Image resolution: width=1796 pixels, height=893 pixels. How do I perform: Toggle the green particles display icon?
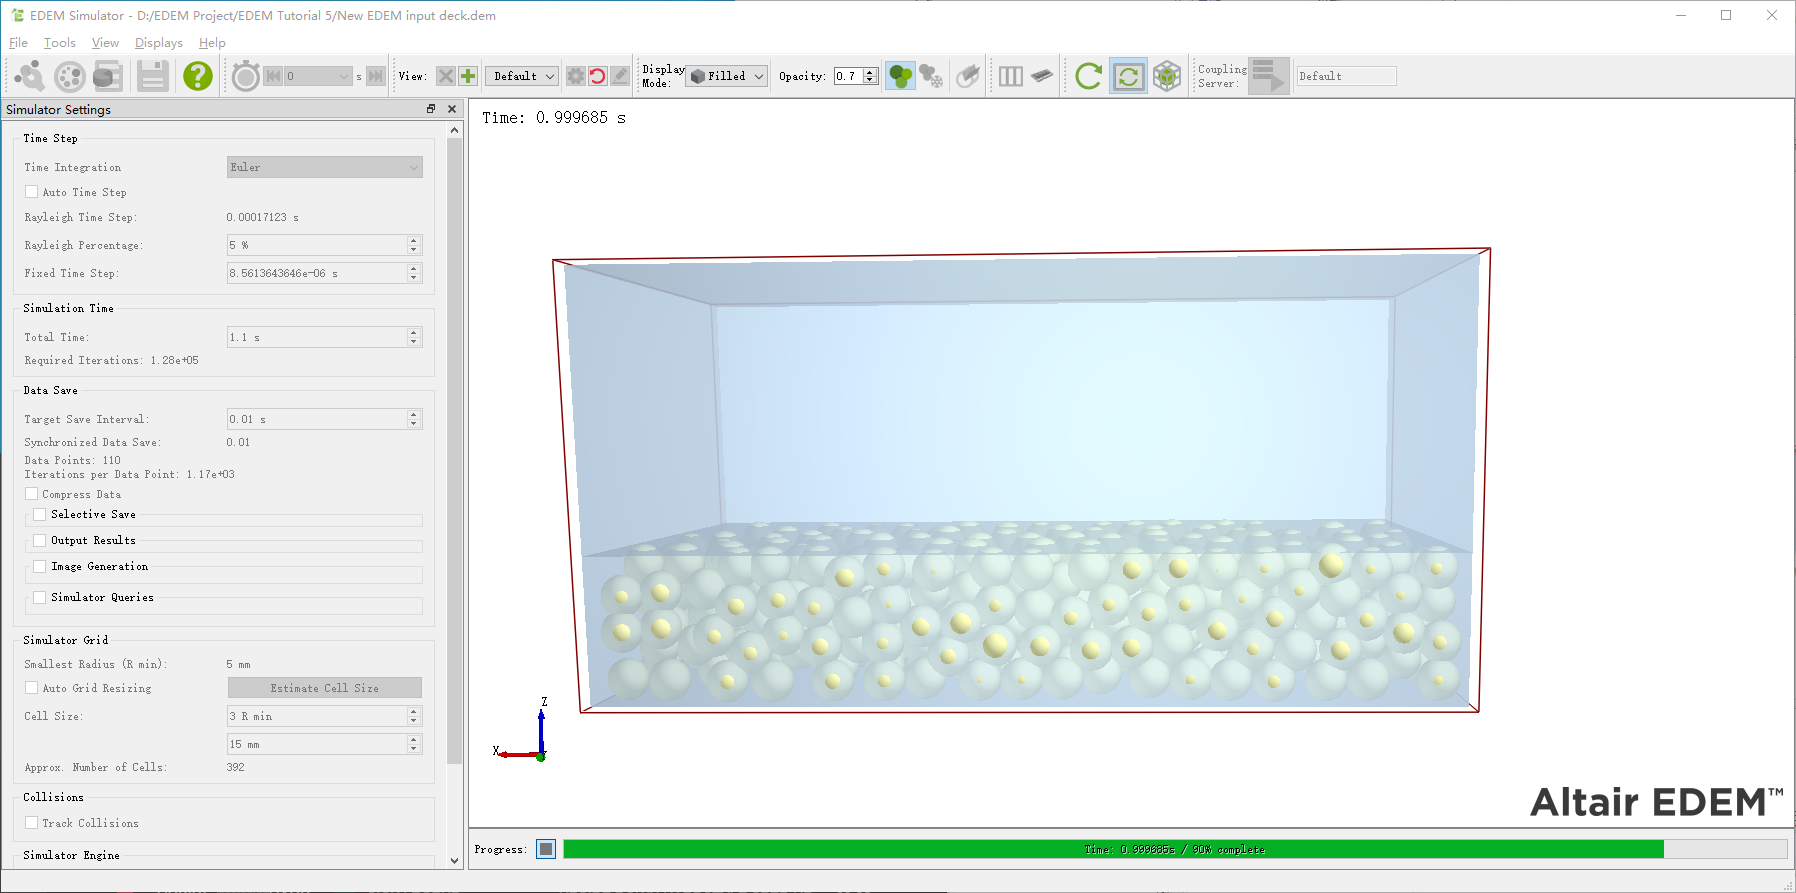pyautogui.click(x=900, y=76)
